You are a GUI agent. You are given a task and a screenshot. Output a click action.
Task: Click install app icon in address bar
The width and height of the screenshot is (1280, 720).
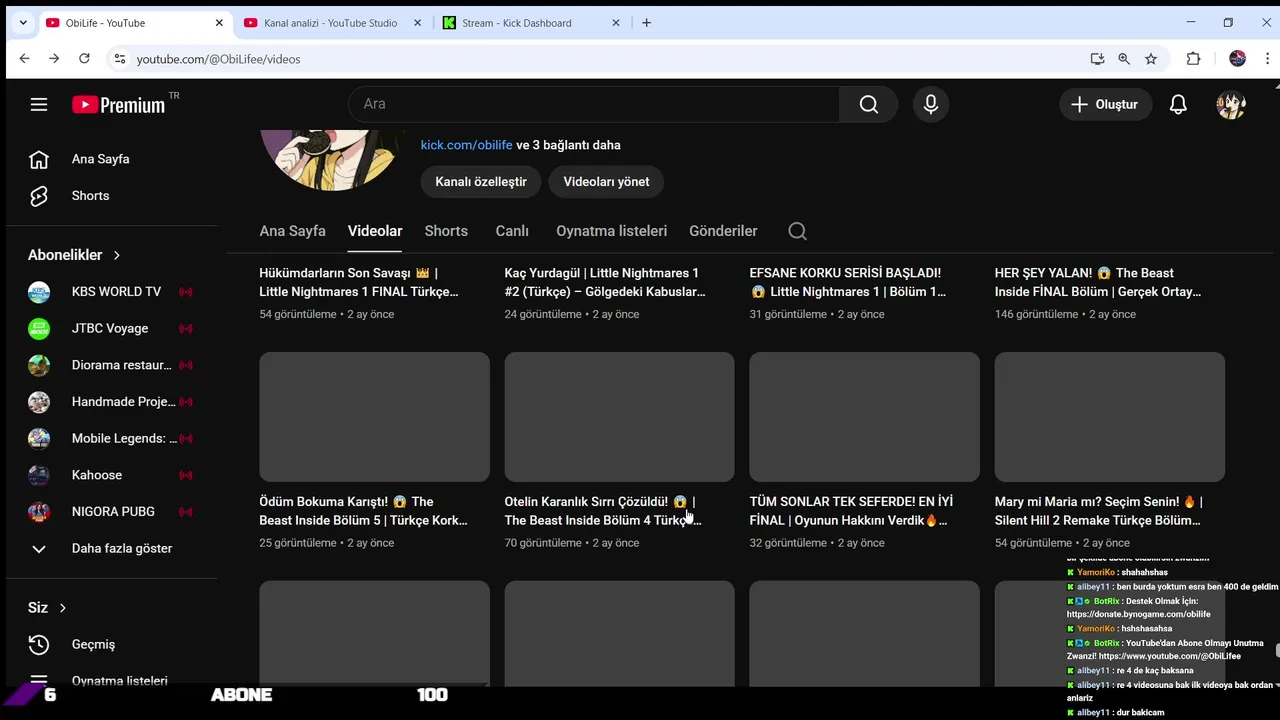click(1097, 59)
